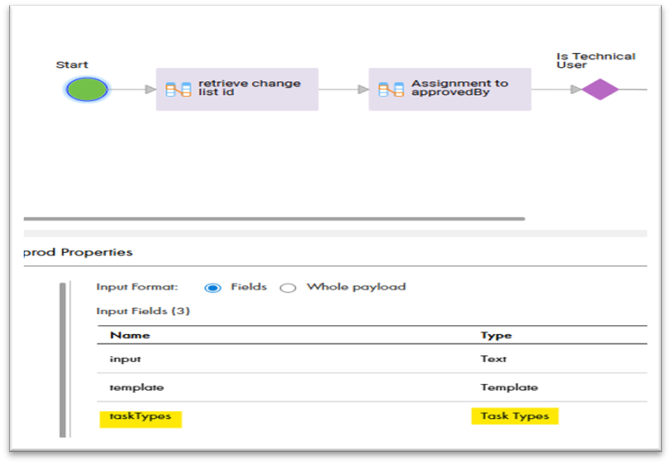Screen dimensions: 671x464
Task: Click the Assignment to approvedBy step icon
Action: tap(391, 89)
